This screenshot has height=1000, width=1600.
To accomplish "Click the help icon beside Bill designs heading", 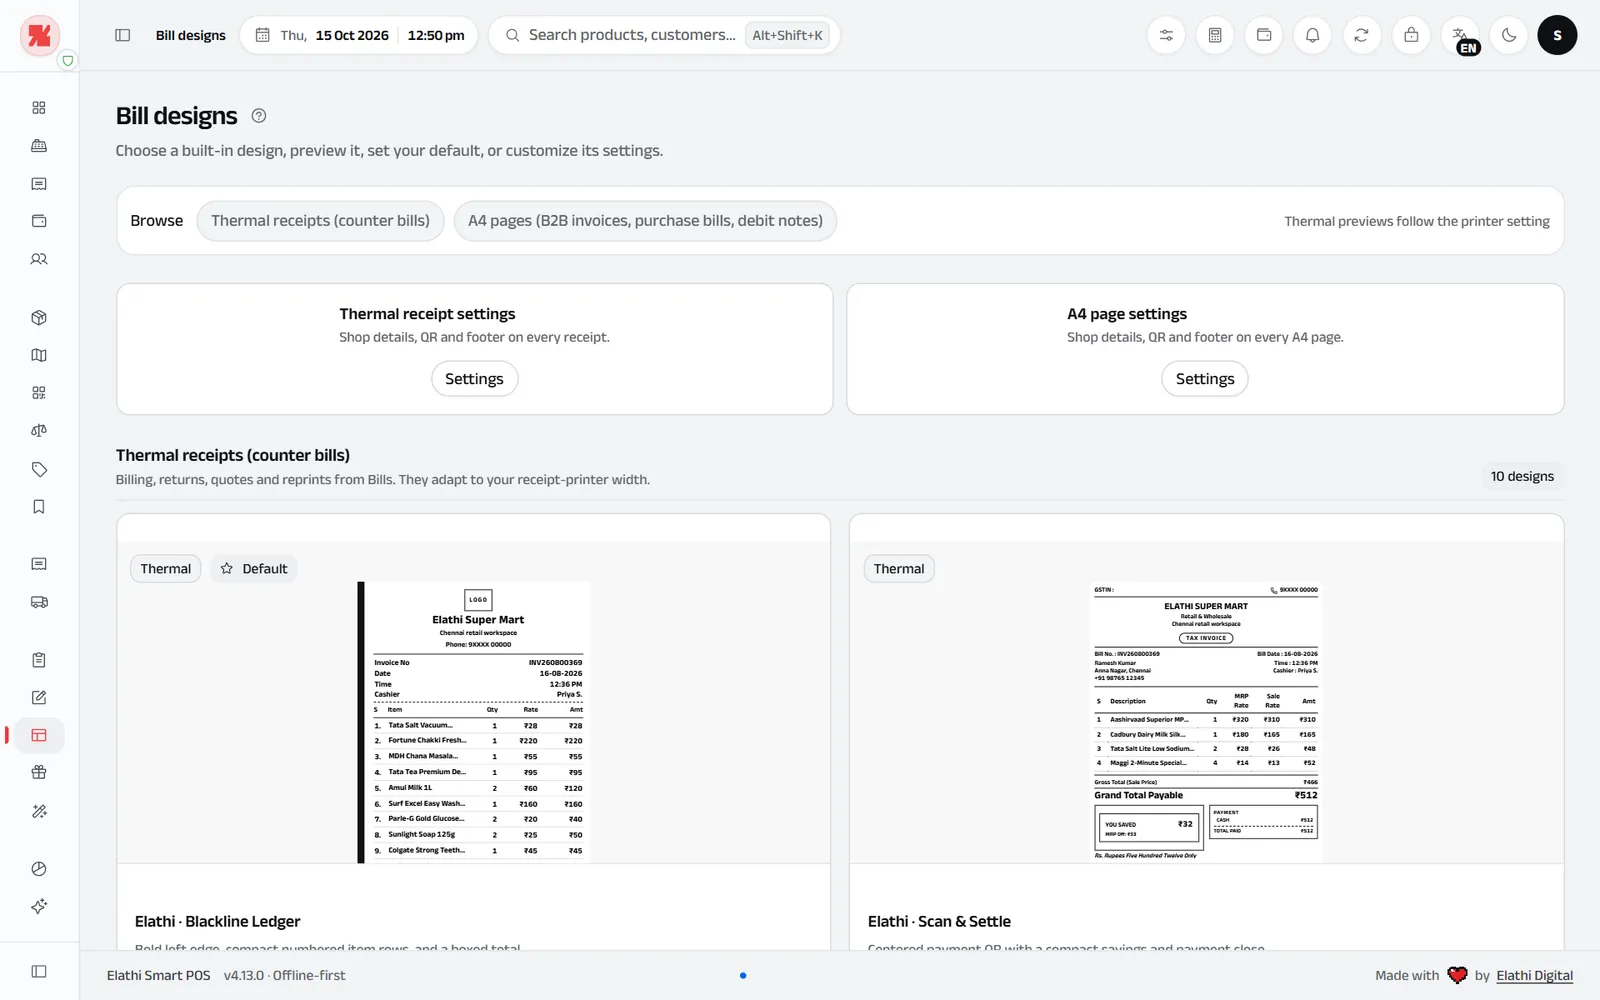I will 259,116.
